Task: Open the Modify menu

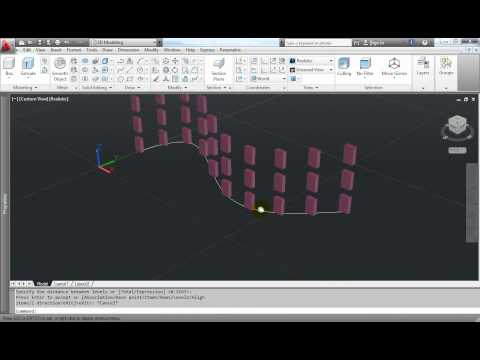Action: 151,50
